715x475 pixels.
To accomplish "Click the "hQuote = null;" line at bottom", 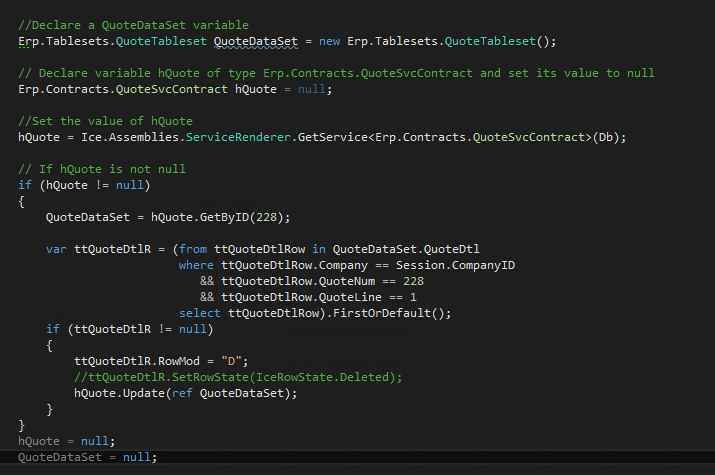I will (x=67, y=441).
